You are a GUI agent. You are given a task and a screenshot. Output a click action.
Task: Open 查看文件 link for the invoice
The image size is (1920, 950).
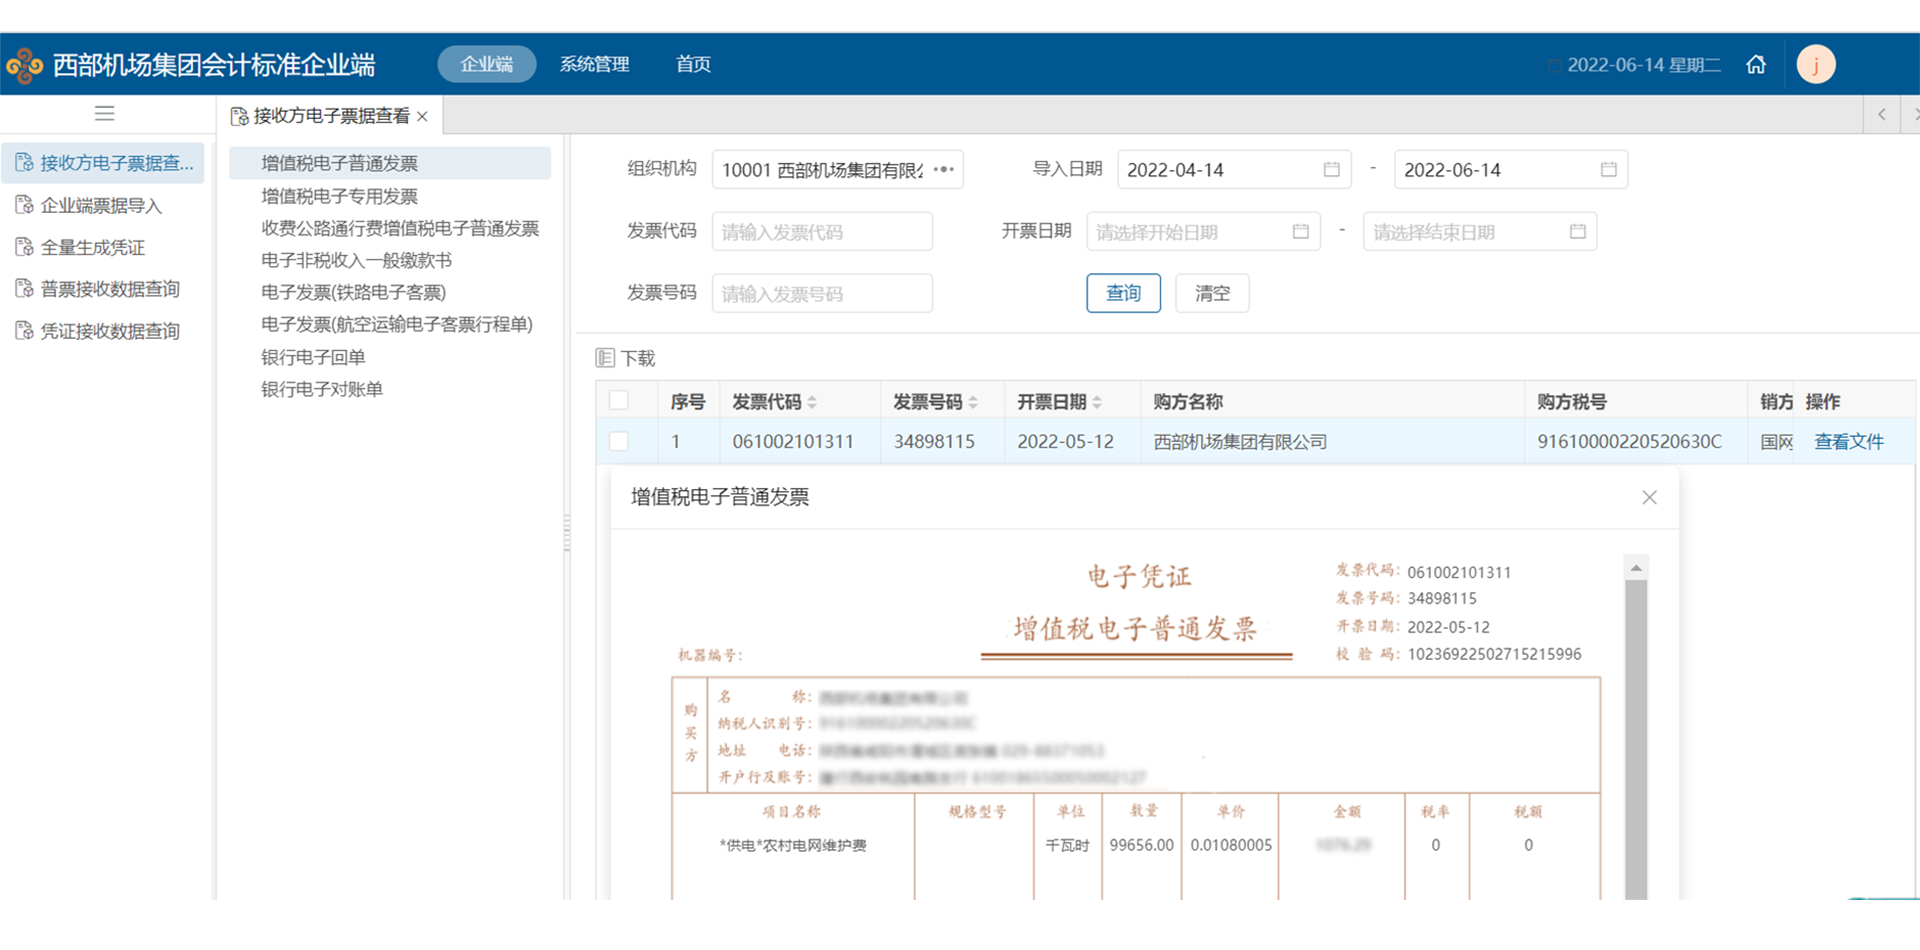point(1848,442)
